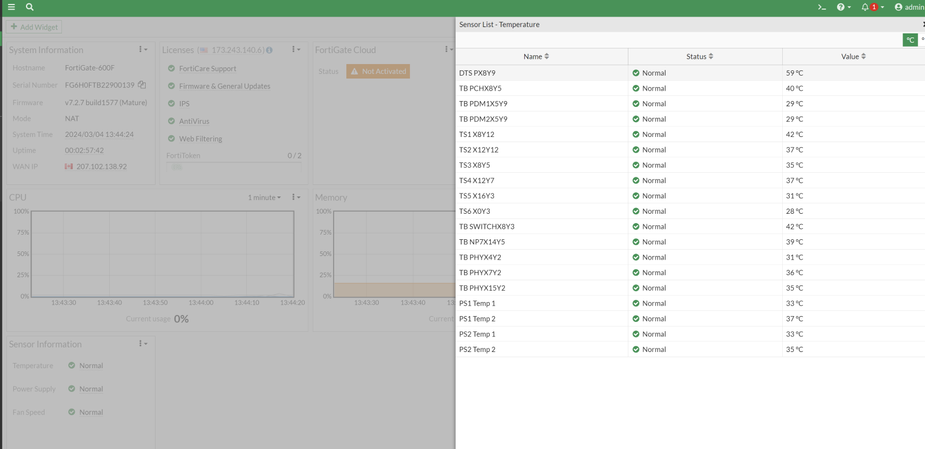Image resolution: width=925 pixels, height=449 pixels.
Task: Click the Add Widget button
Action: point(34,27)
